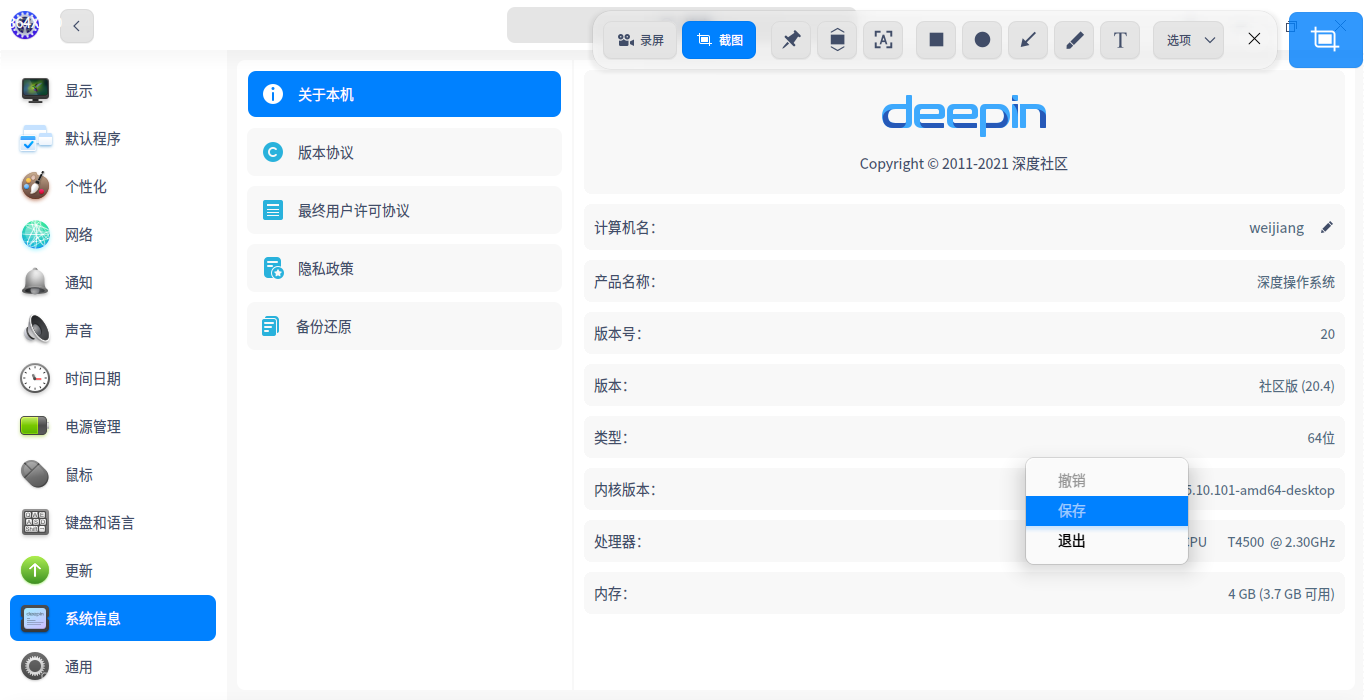Viewport: 1364px width, 700px height.
Task: Select the pin-to-screen tool in the toolbar
Action: pos(790,40)
